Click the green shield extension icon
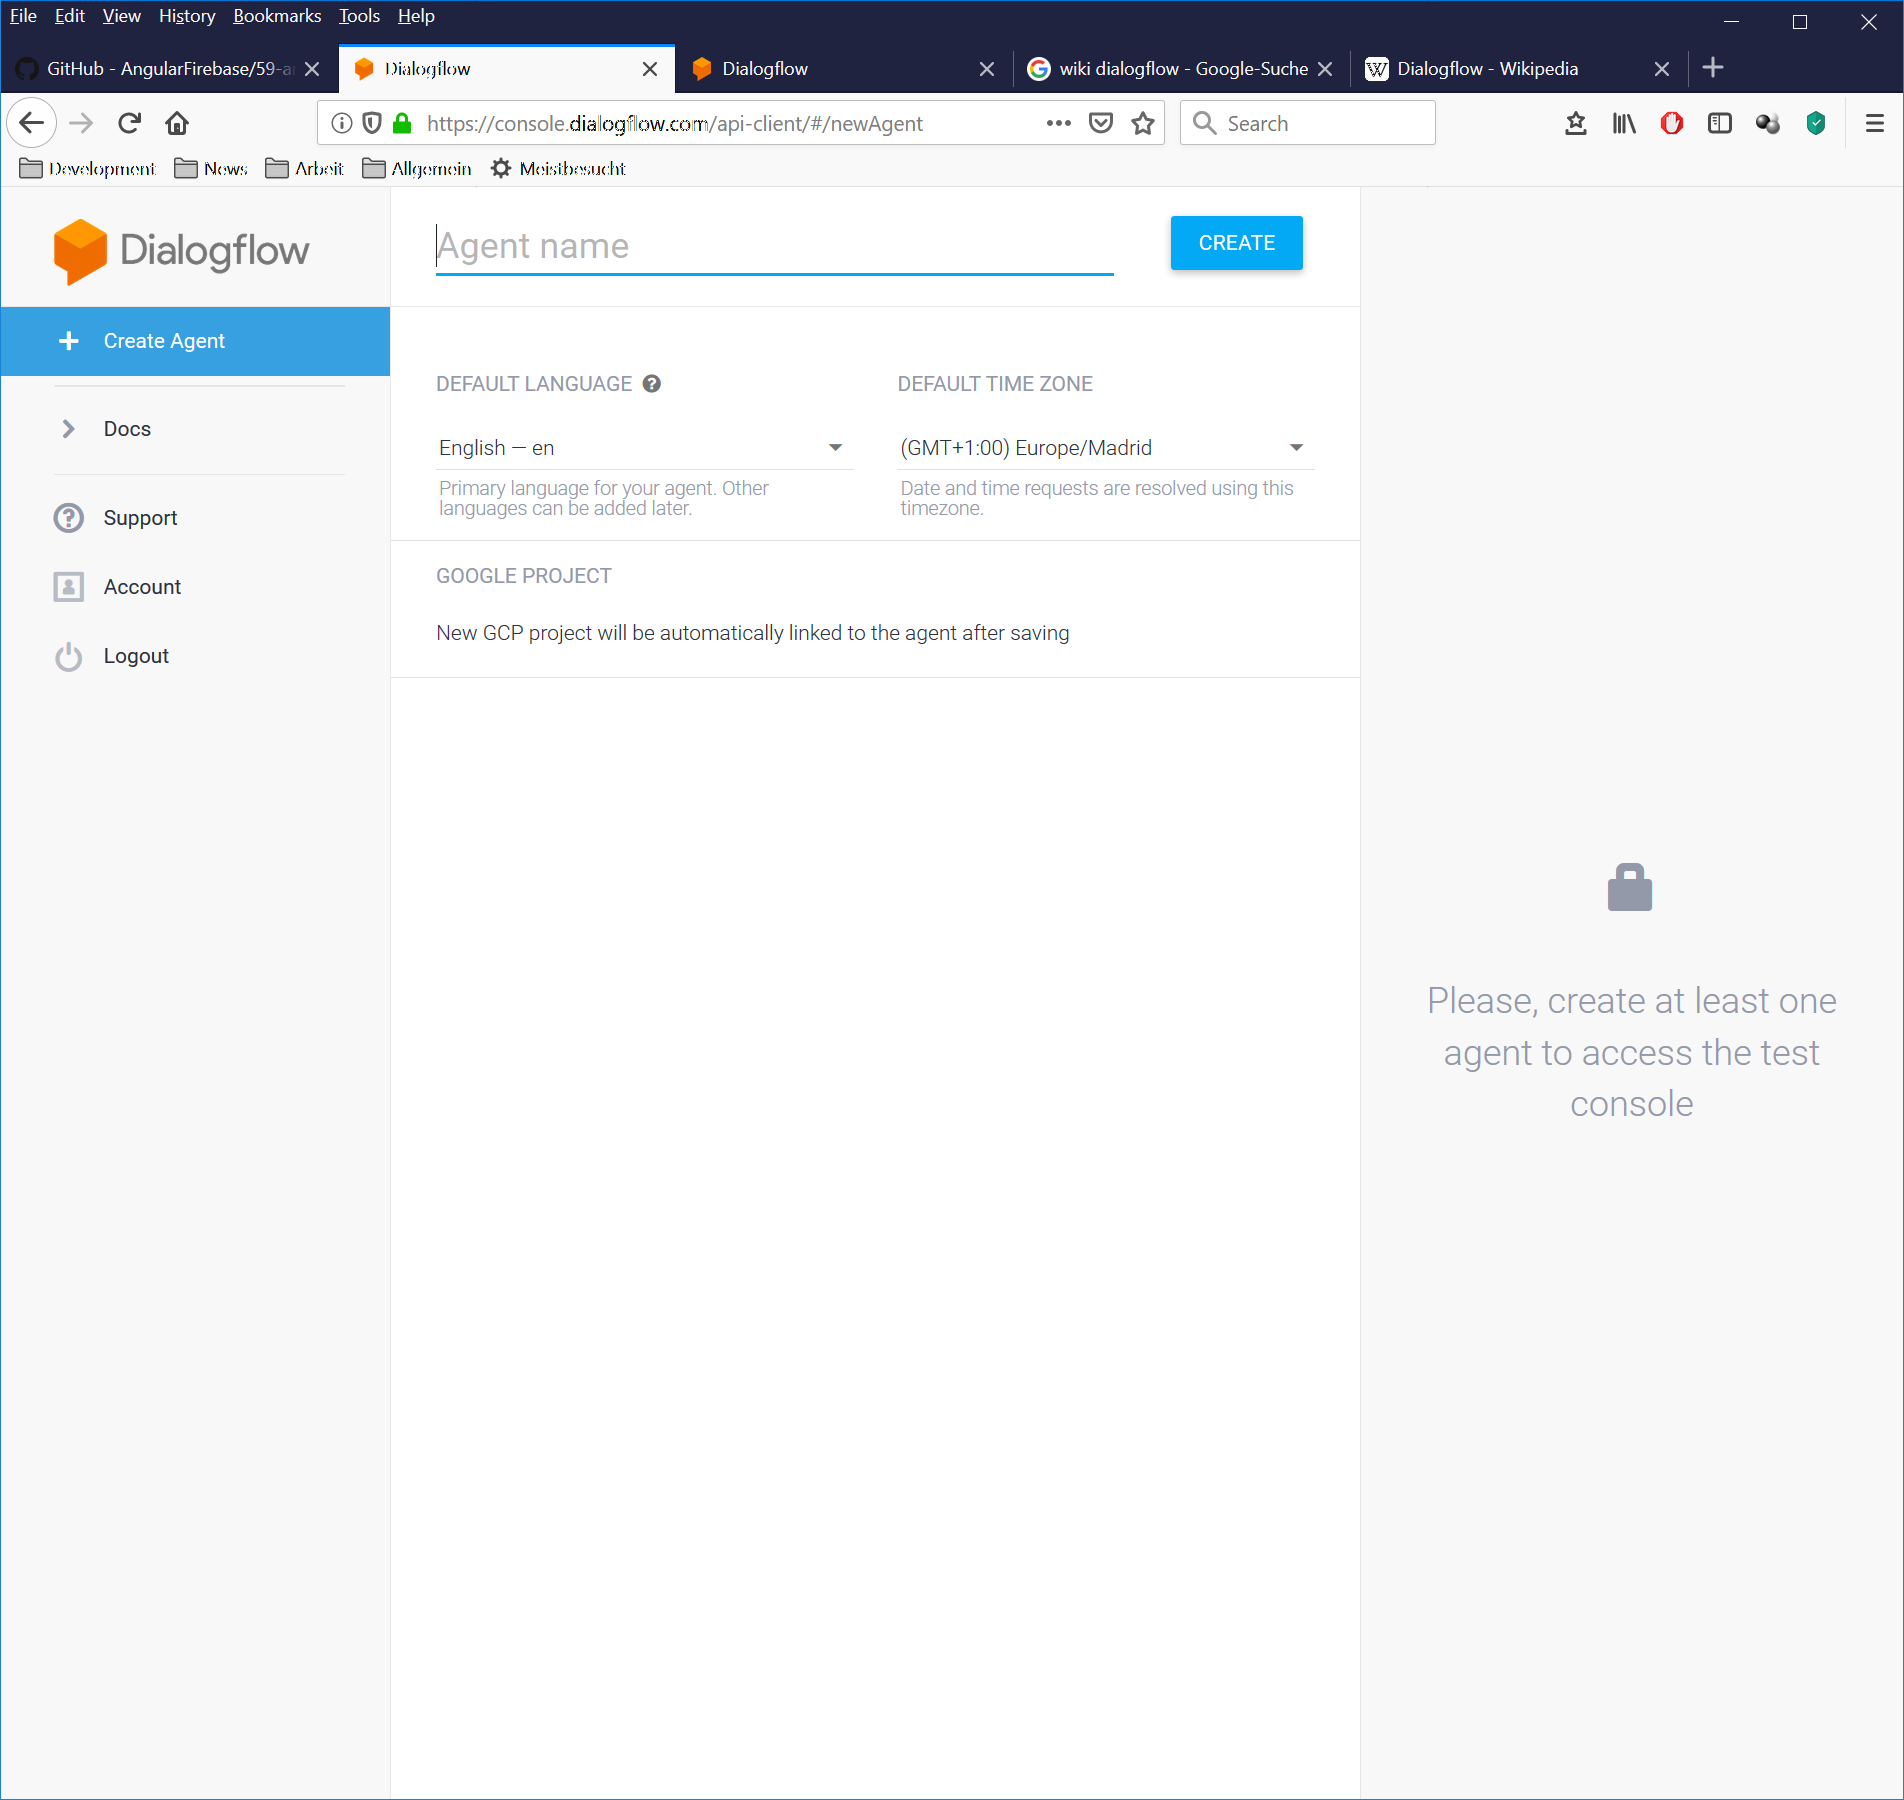This screenshot has height=1800, width=1904. pyautogui.click(x=1816, y=123)
